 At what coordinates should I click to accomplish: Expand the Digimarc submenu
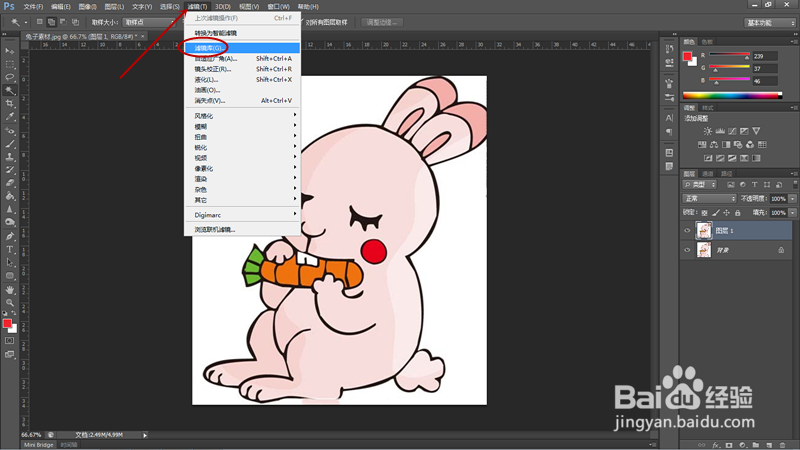tap(242, 215)
